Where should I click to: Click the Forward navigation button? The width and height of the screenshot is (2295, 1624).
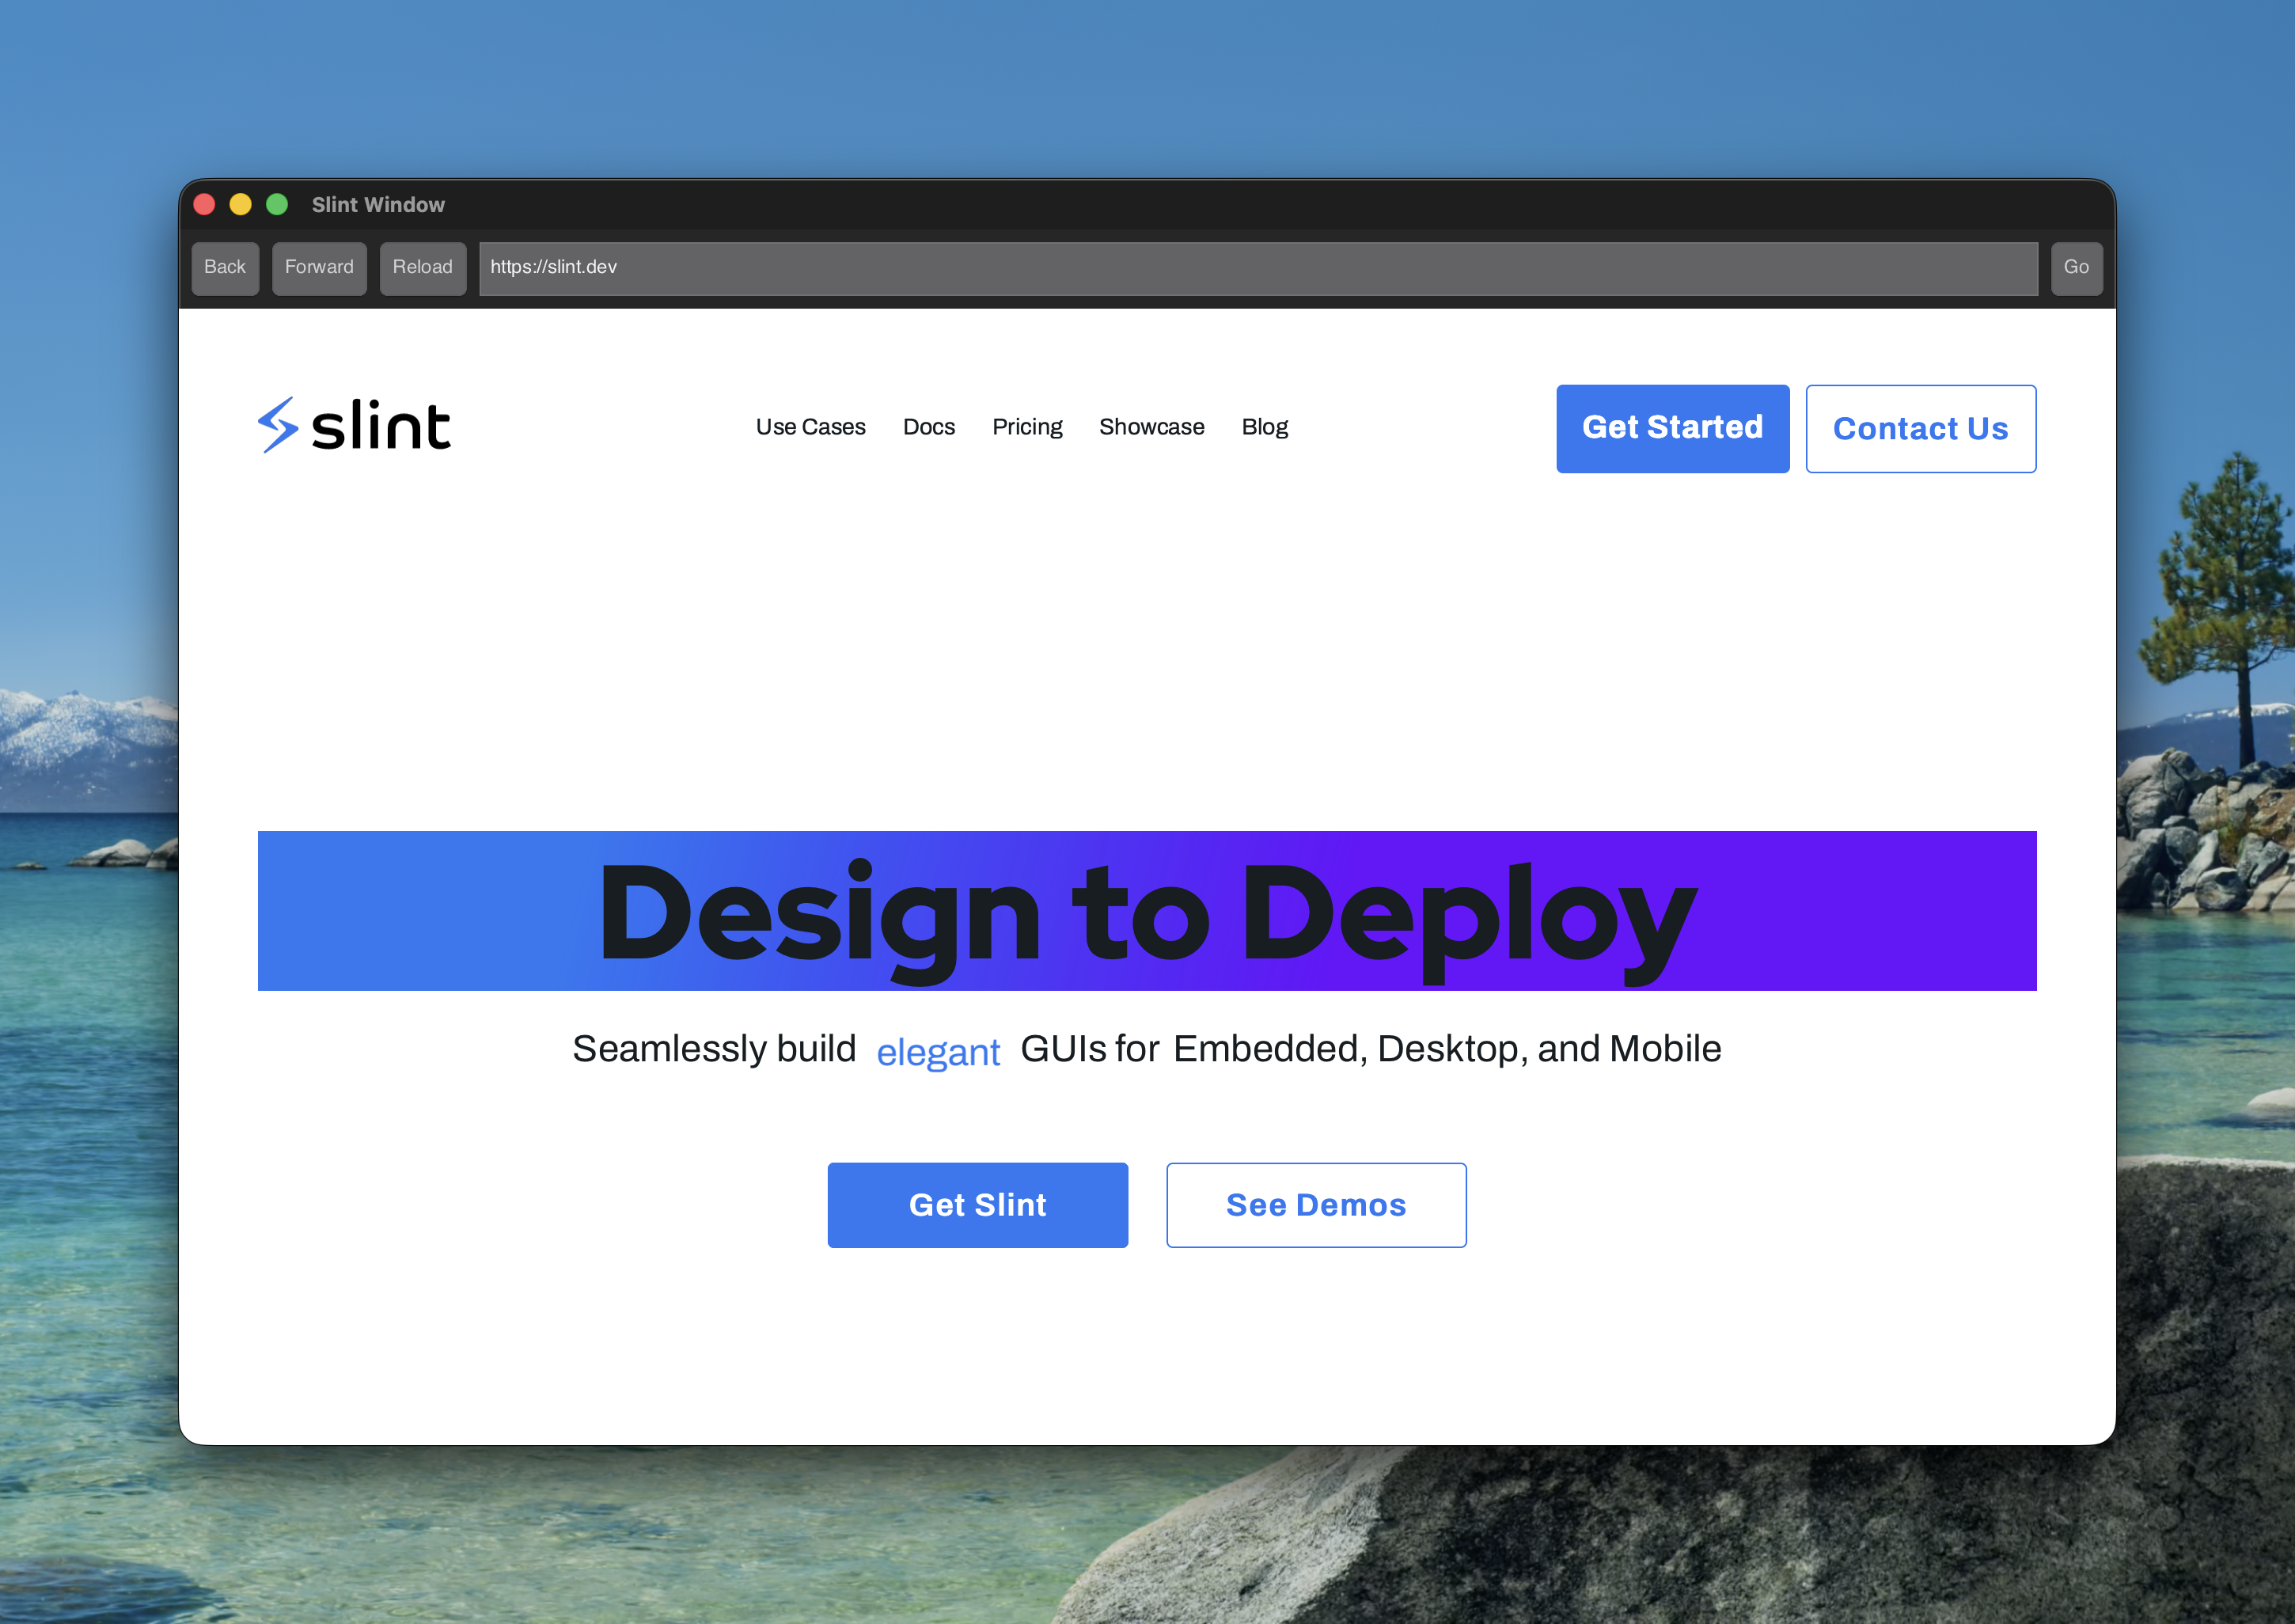[319, 267]
